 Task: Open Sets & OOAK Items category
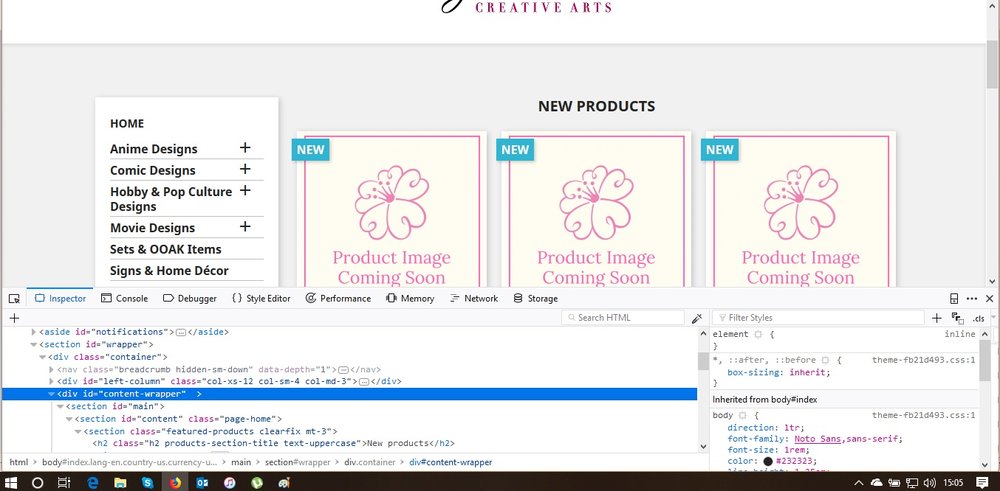pos(166,249)
